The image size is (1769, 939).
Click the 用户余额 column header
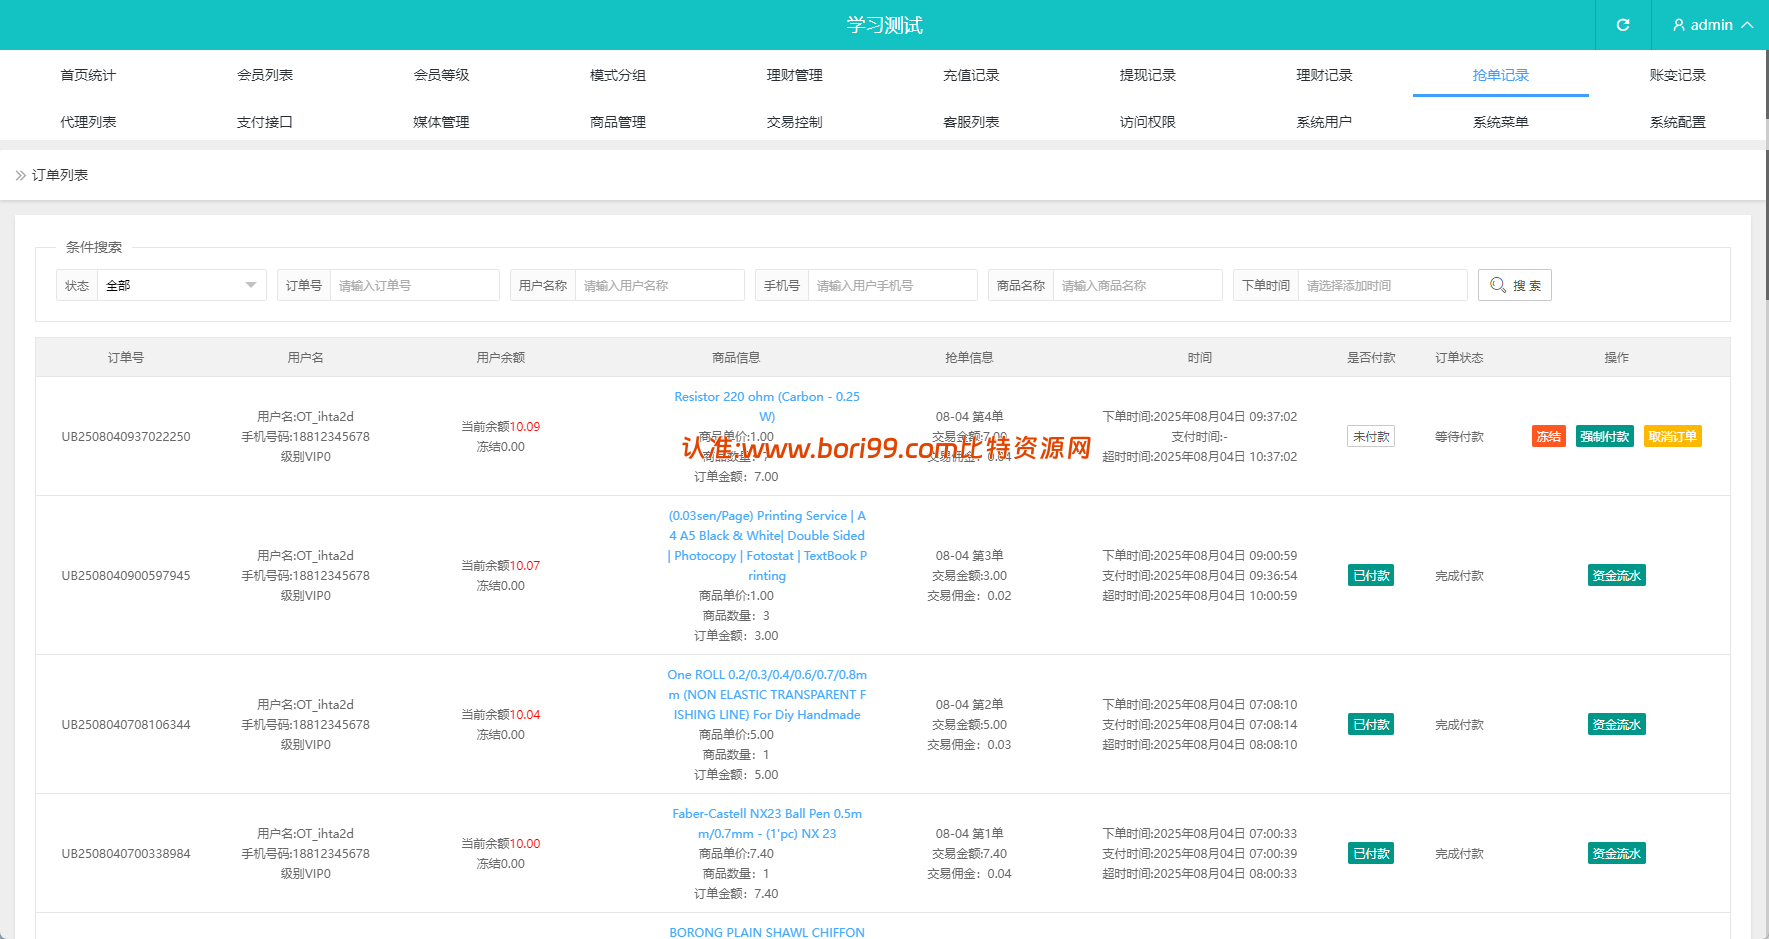(x=501, y=357)
